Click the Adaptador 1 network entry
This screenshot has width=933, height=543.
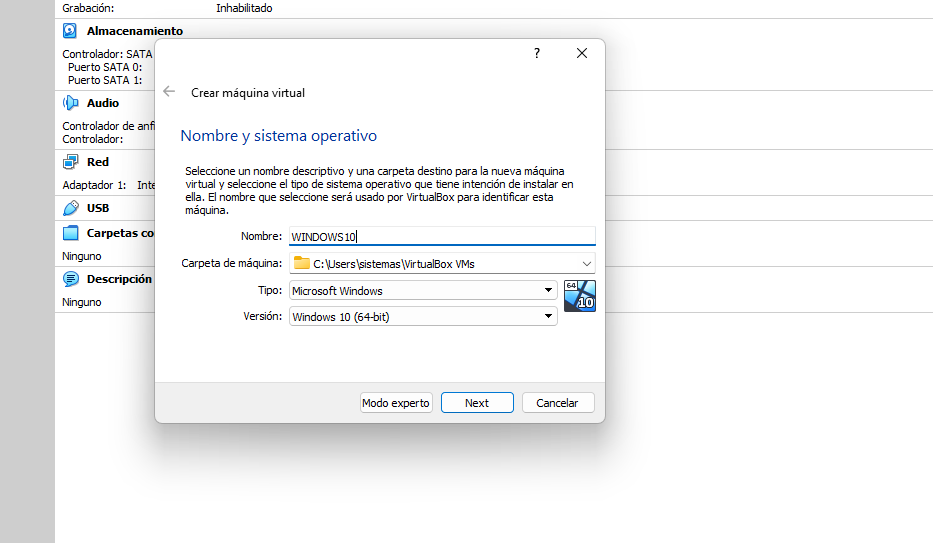pos(95,185)
